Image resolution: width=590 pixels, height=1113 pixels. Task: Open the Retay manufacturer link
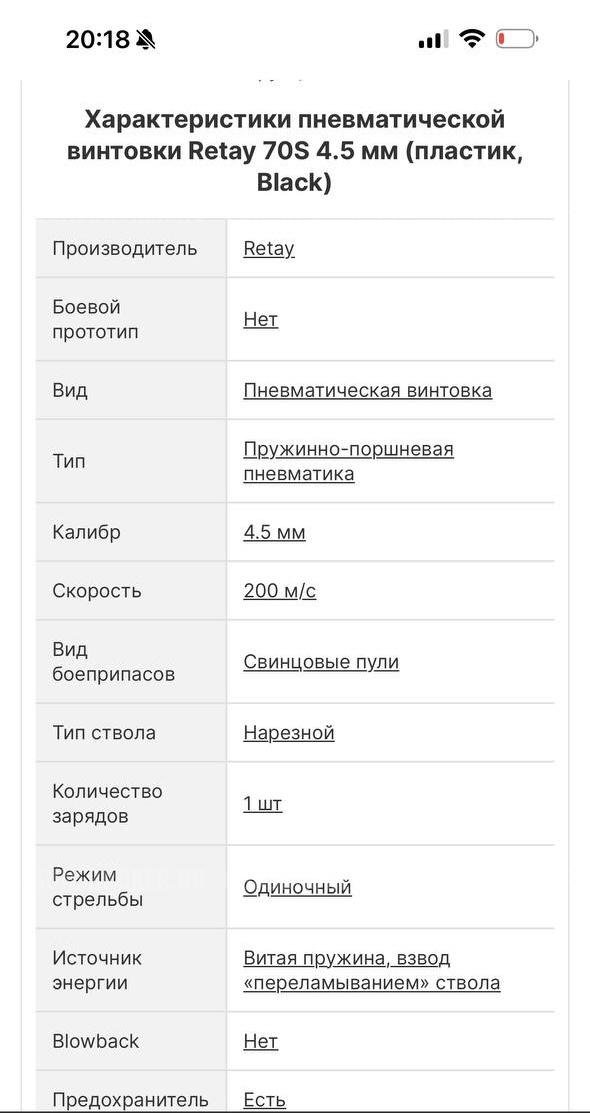click(x=267, y=249)
